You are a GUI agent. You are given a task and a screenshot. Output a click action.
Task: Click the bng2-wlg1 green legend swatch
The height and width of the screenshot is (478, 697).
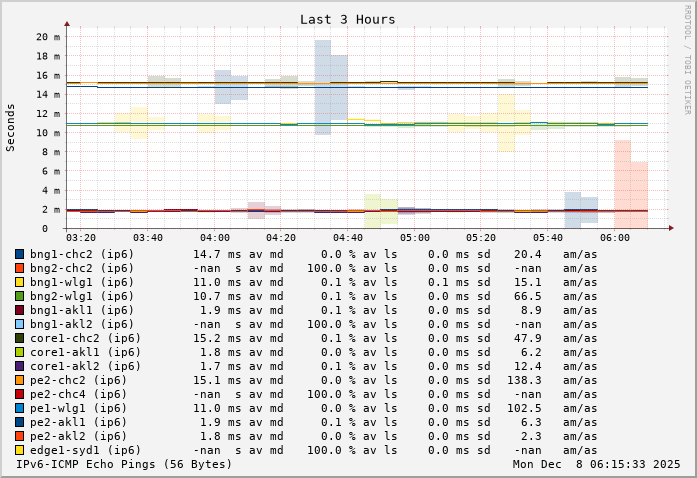tap(19, 296)
